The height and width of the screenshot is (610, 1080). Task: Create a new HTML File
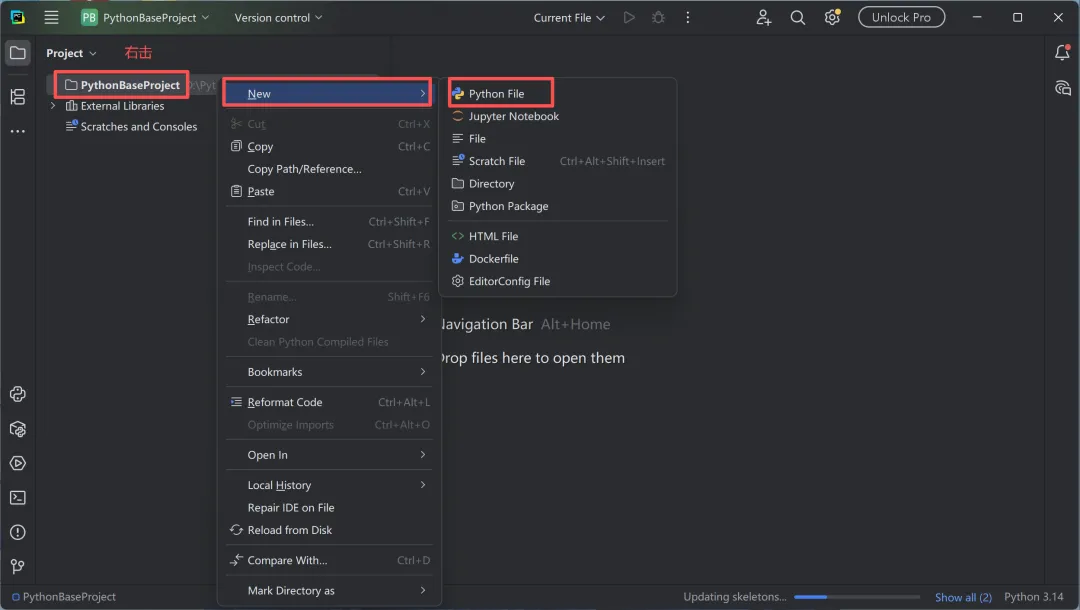coord(558,236)
